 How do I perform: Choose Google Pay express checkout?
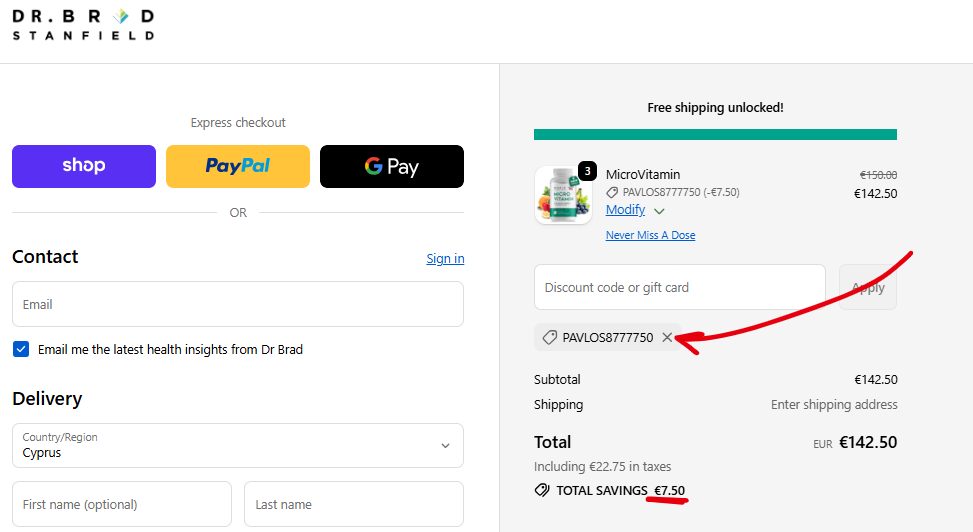pos(392,166)
